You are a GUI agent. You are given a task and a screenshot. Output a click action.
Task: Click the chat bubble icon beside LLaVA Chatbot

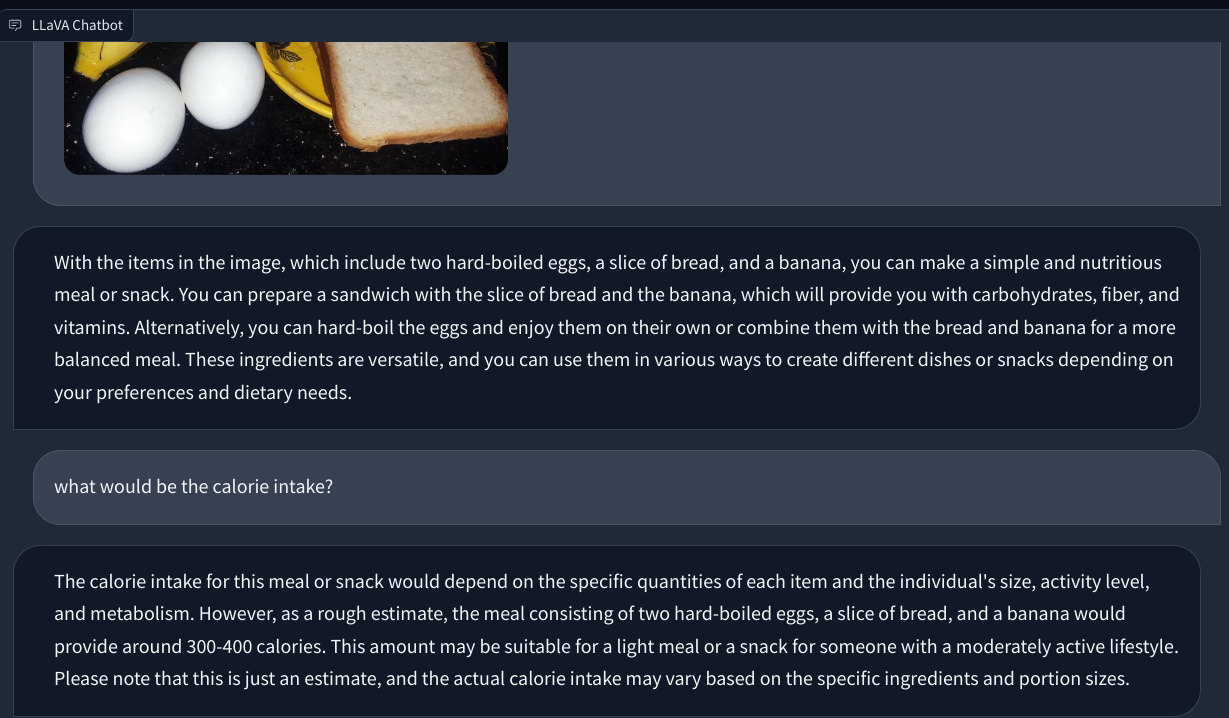click(x=15, y=25)
